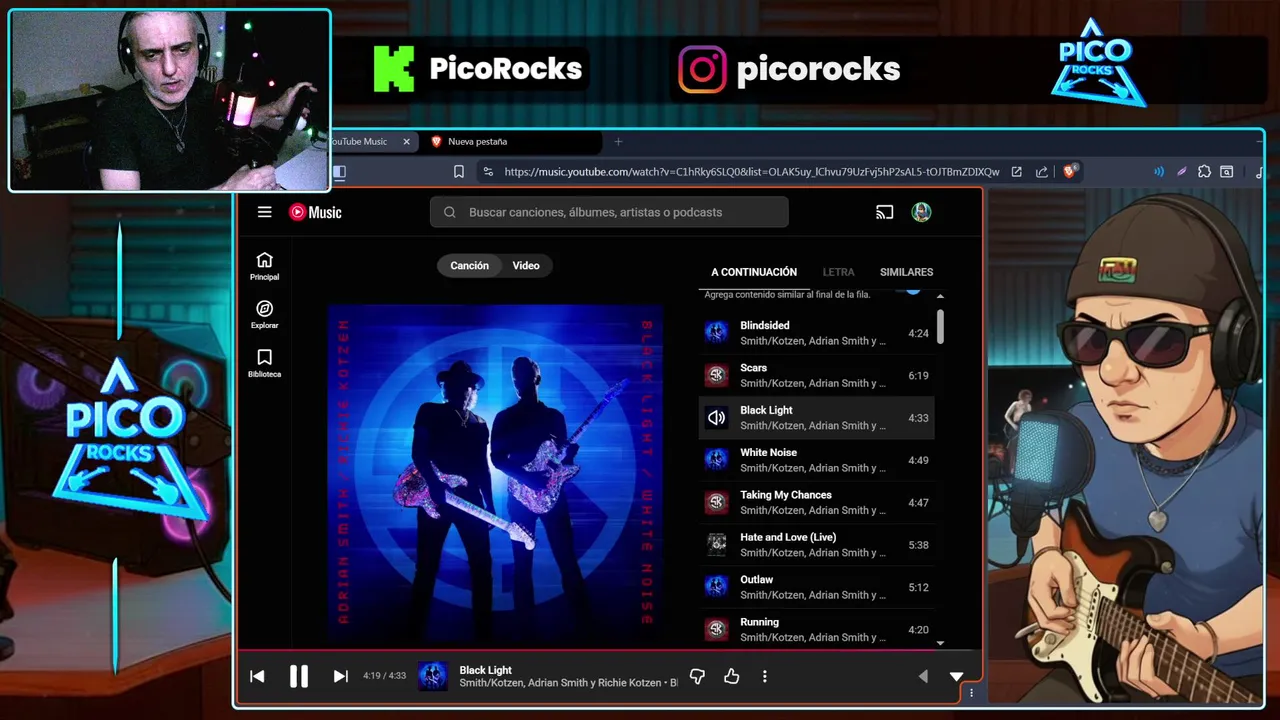Open Brave Shields lion icon
This screenshot has width=1280, height=720.
pos(1069,171)
